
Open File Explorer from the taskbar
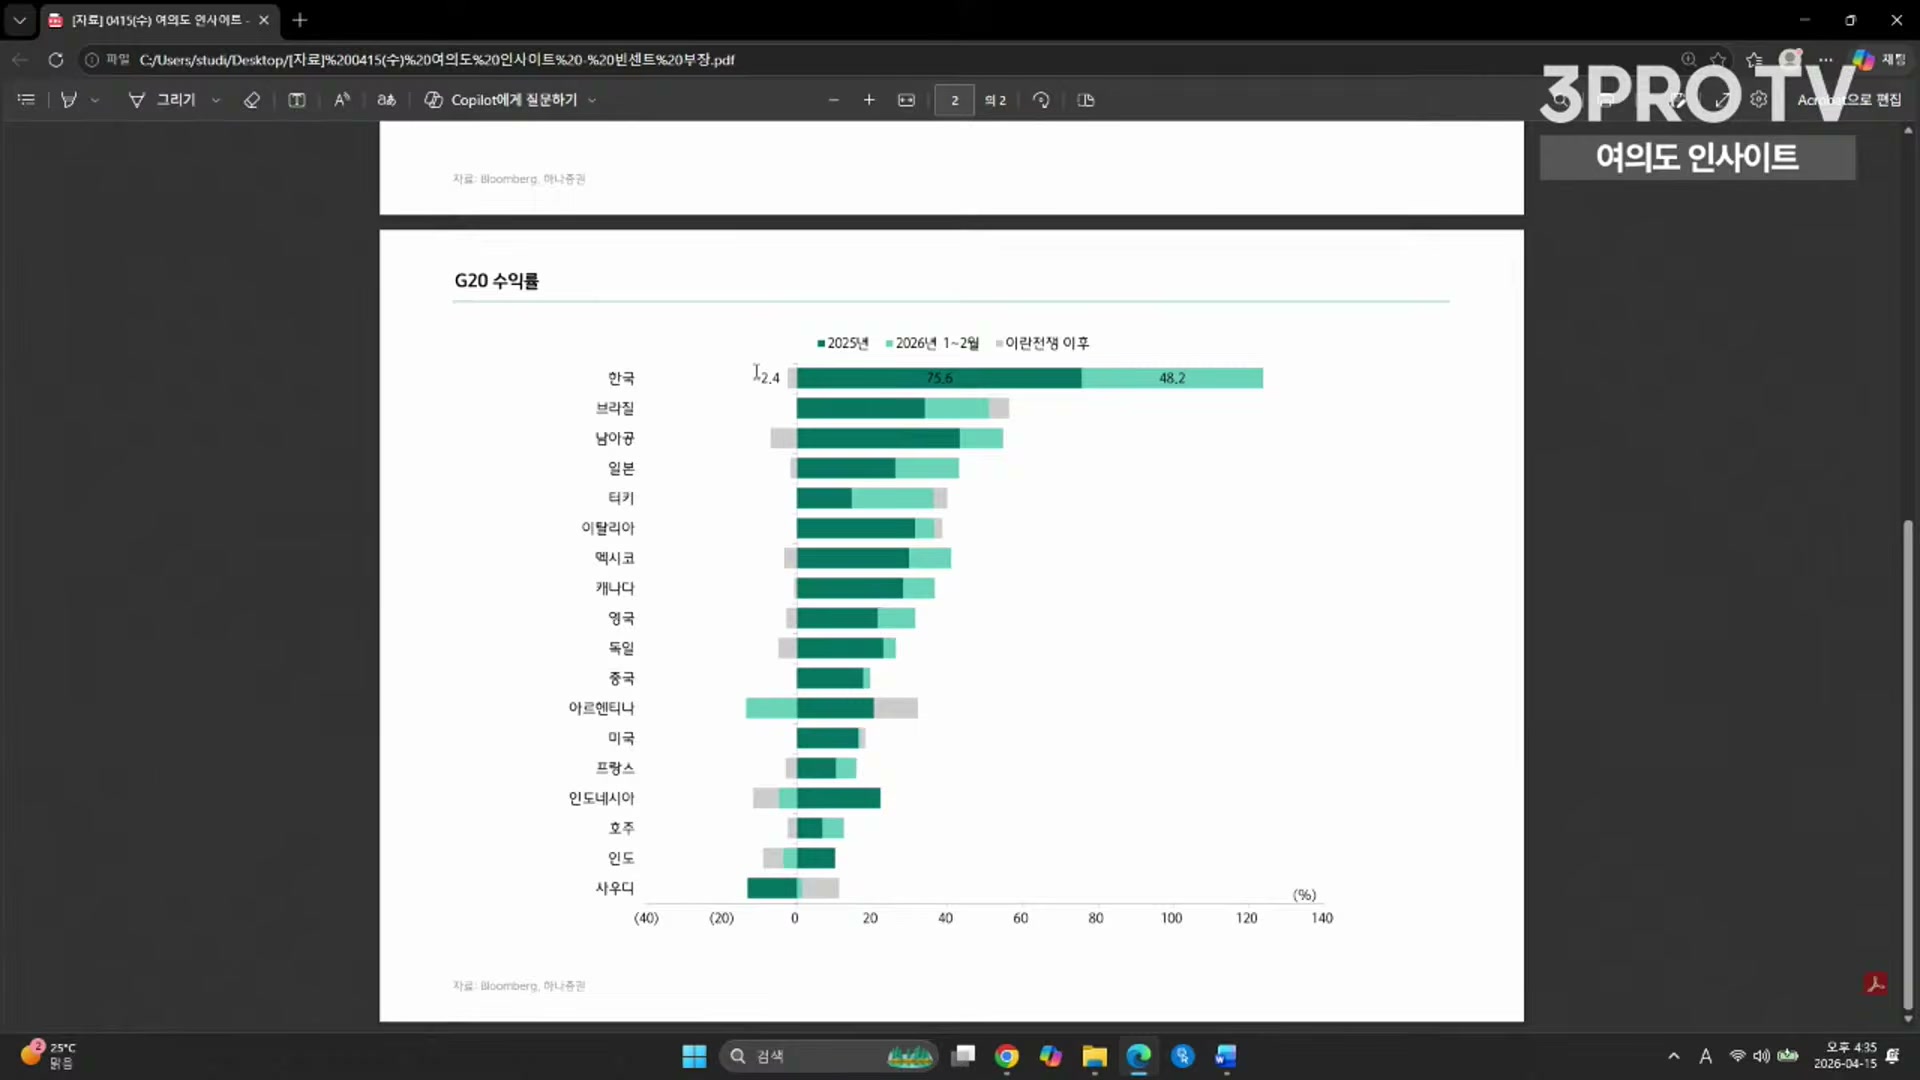coord(1094,1056)
